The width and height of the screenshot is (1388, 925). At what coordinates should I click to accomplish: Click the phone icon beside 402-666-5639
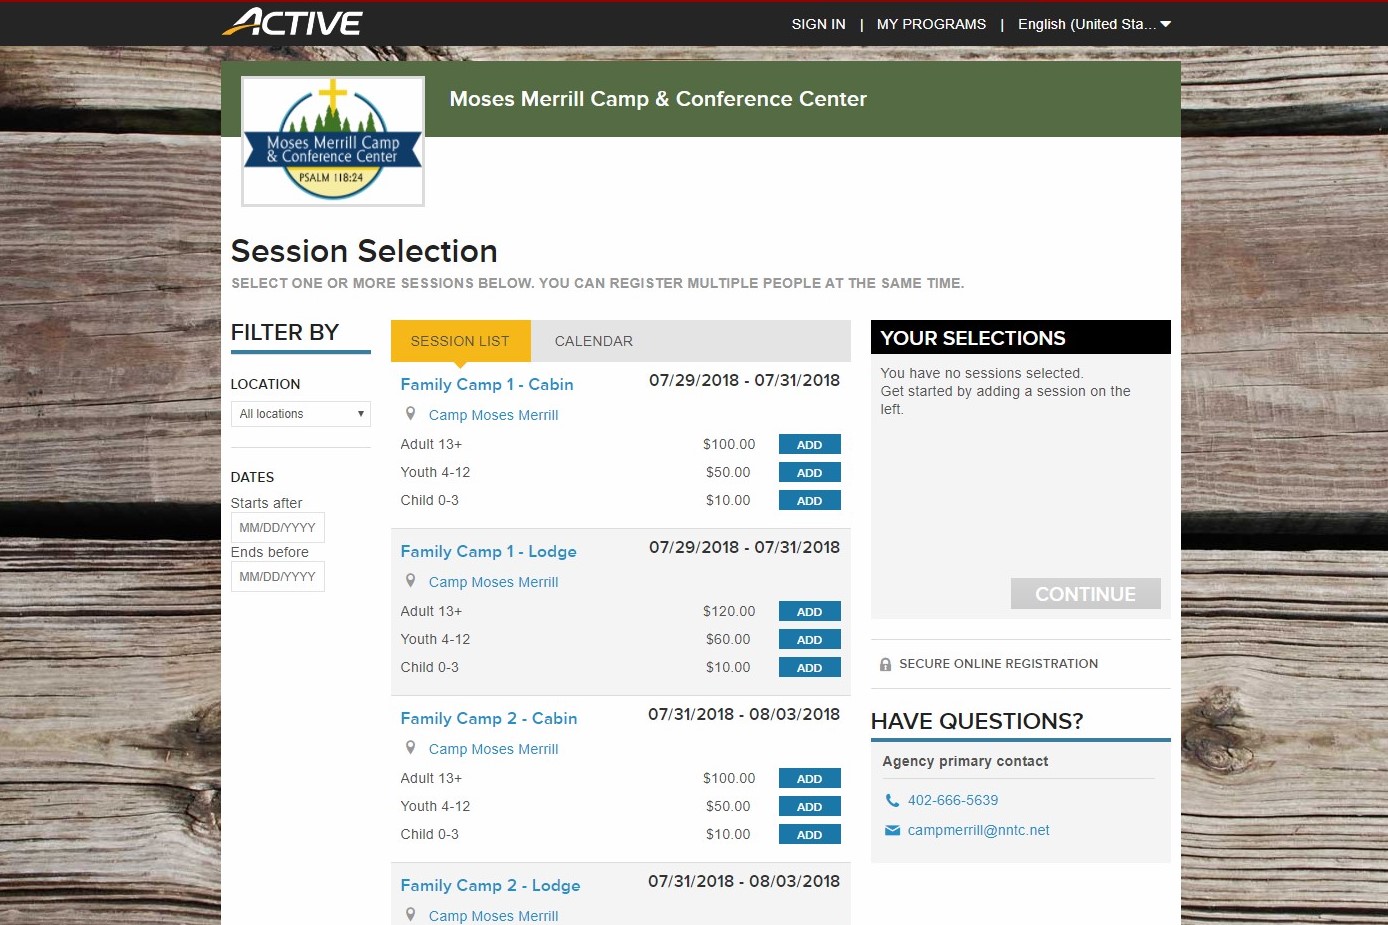pos(892,800)
